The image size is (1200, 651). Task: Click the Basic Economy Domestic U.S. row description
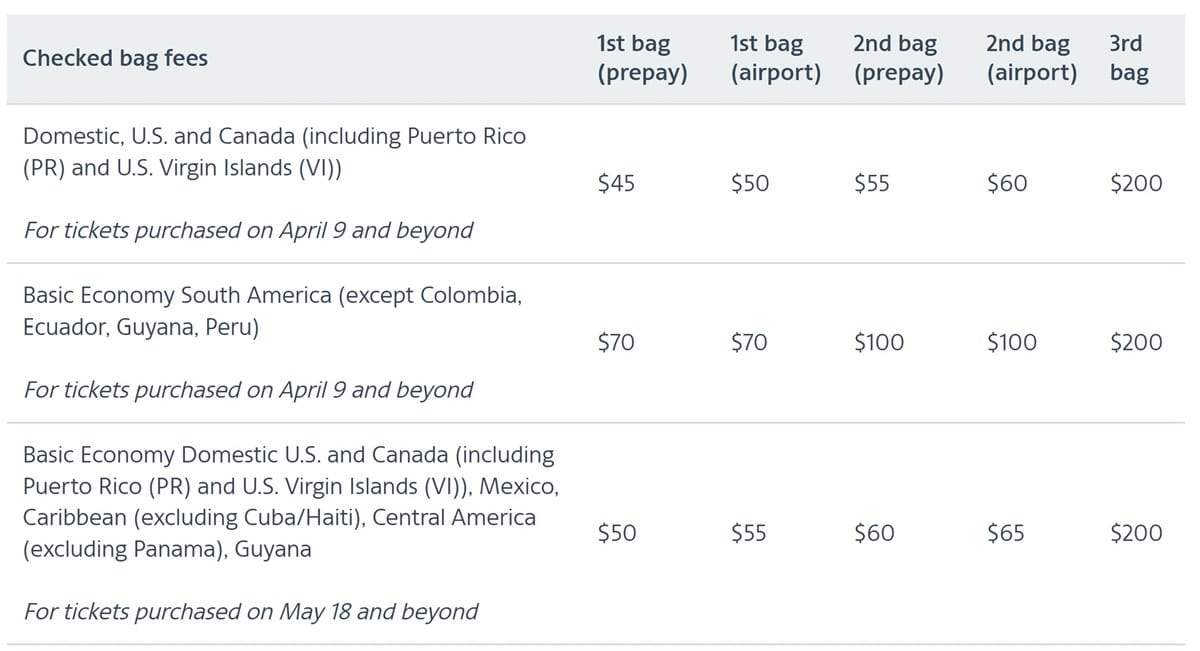point(290,502)
